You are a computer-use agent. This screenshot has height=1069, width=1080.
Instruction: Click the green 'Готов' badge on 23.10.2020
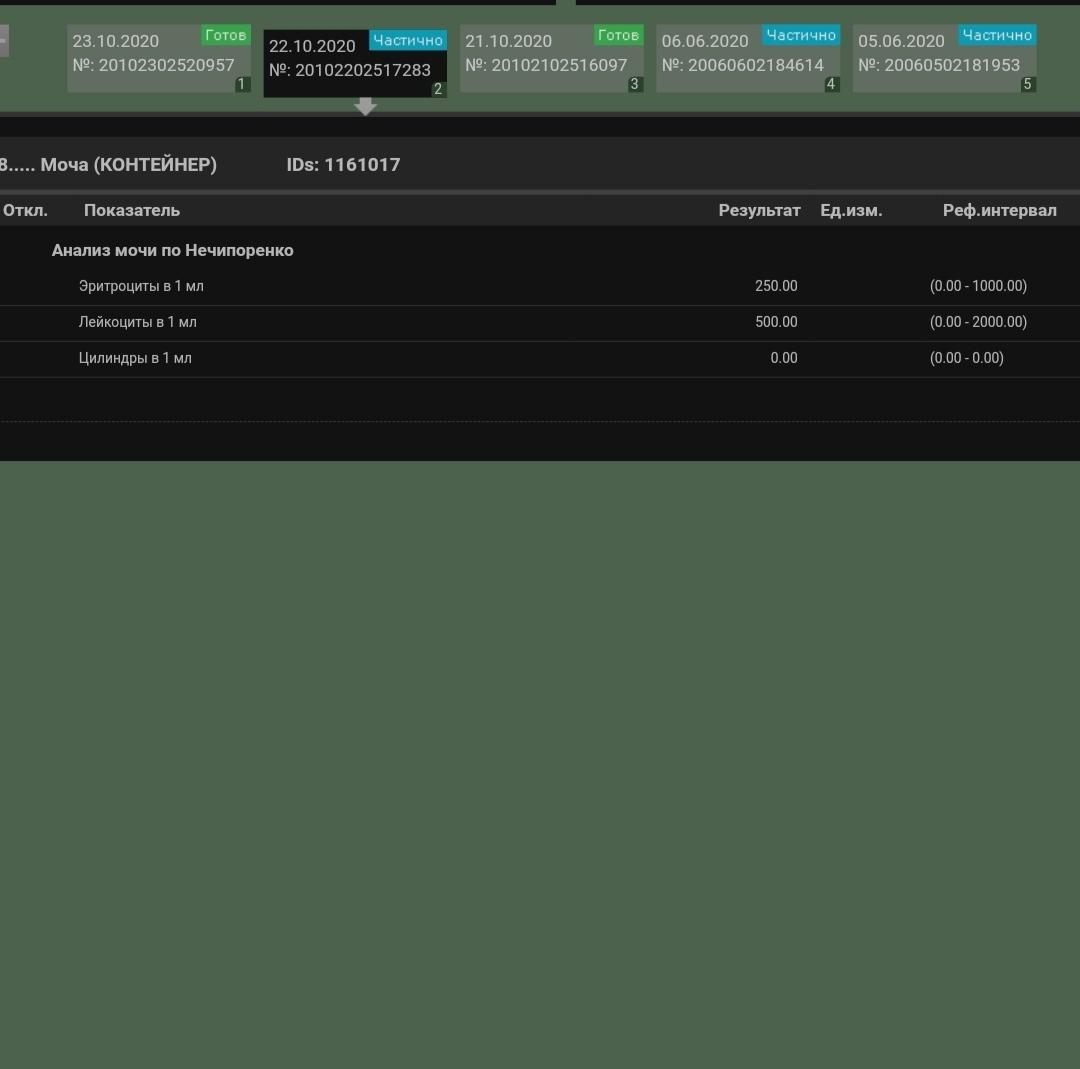(225, 35)
